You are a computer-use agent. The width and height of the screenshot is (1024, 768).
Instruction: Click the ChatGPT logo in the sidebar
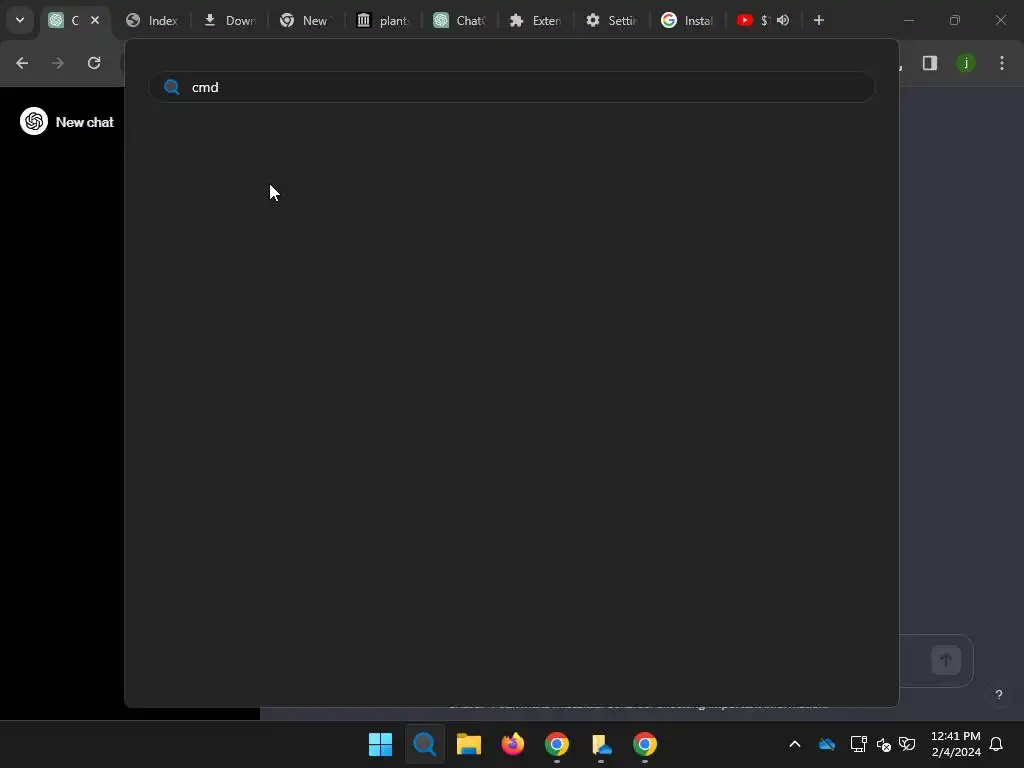pyautogui.click(x=34, y=121)
